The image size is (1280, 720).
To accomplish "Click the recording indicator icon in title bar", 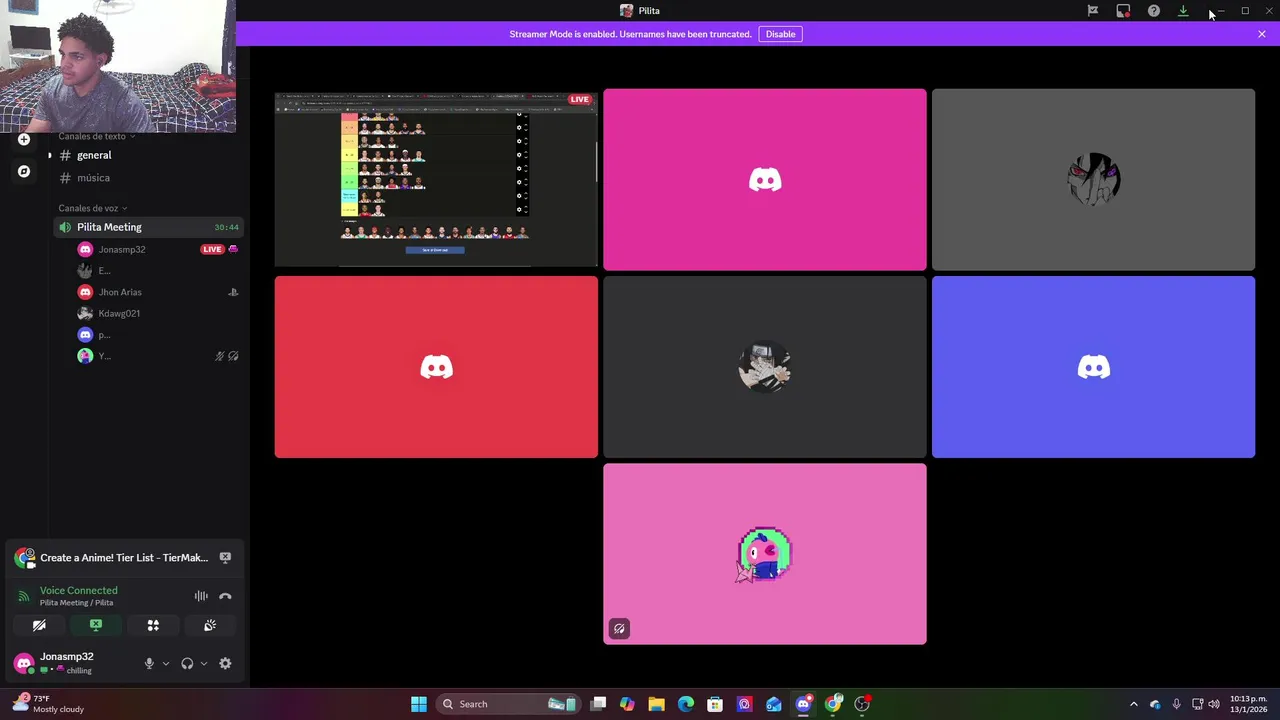I will tap(1123, 11).
